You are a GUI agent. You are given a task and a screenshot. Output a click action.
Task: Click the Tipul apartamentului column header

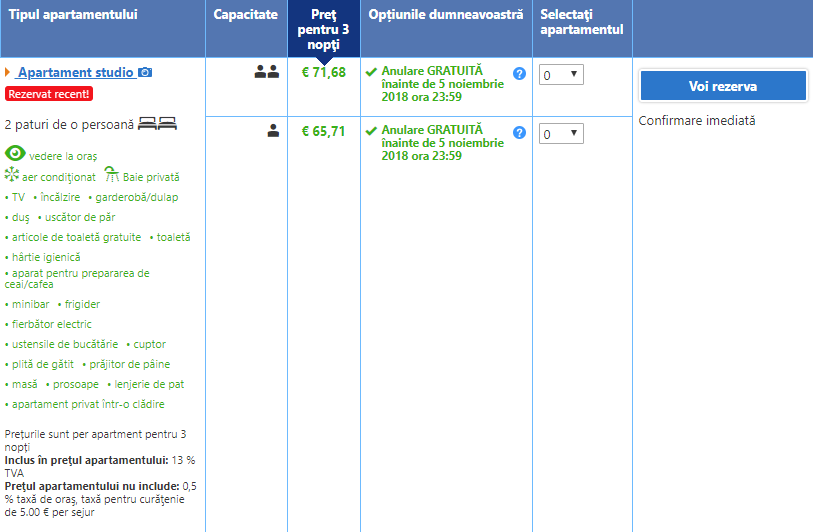pyautogui.click(x=73, y=14)
